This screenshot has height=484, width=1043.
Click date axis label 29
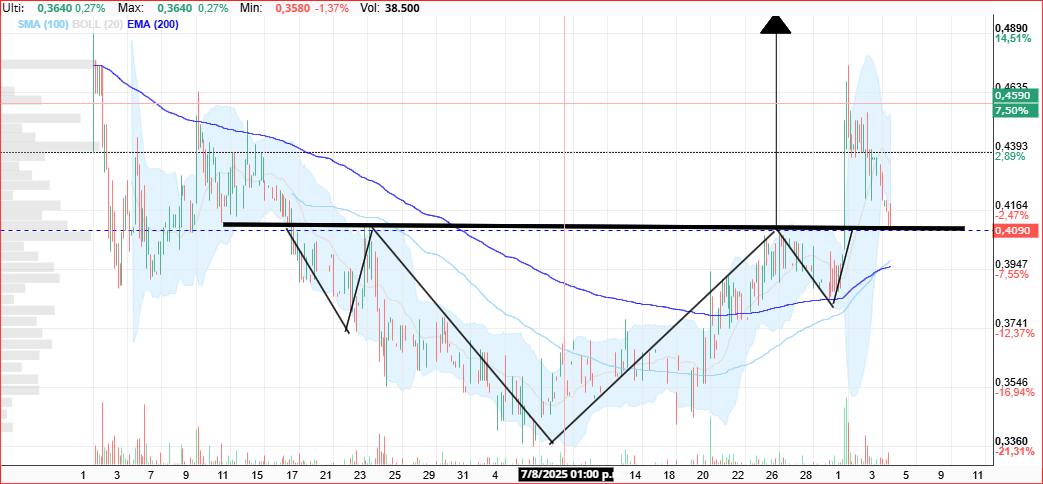(x=429, y=475)
